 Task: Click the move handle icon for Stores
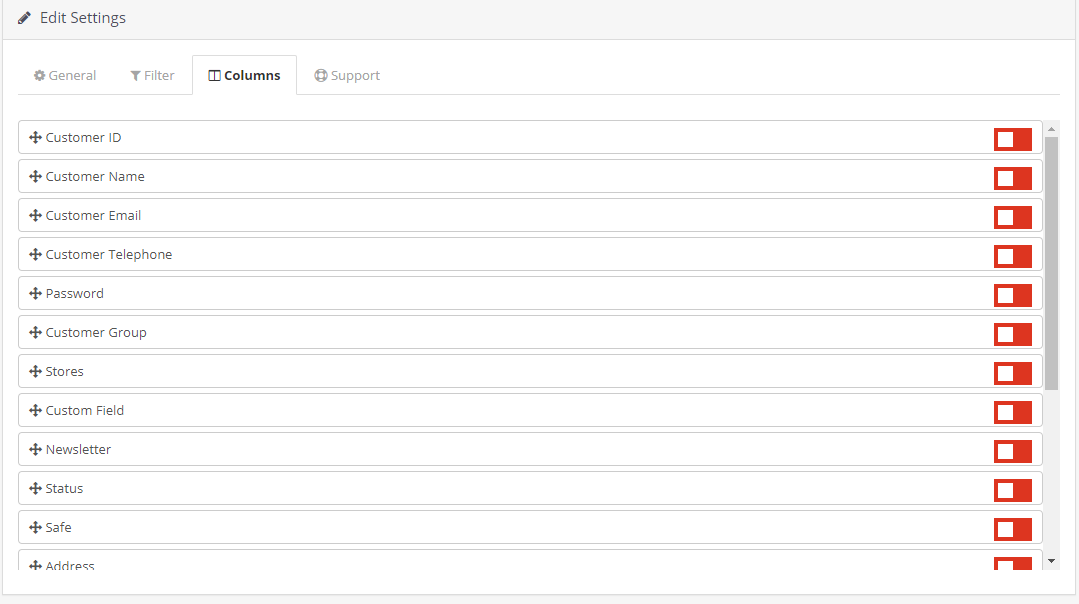click(x=35, y=371)
